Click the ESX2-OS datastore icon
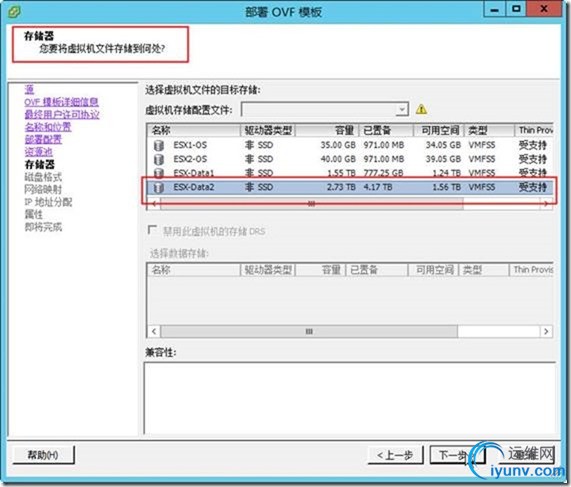The image size is (571, 487). [x=158, y=159]
